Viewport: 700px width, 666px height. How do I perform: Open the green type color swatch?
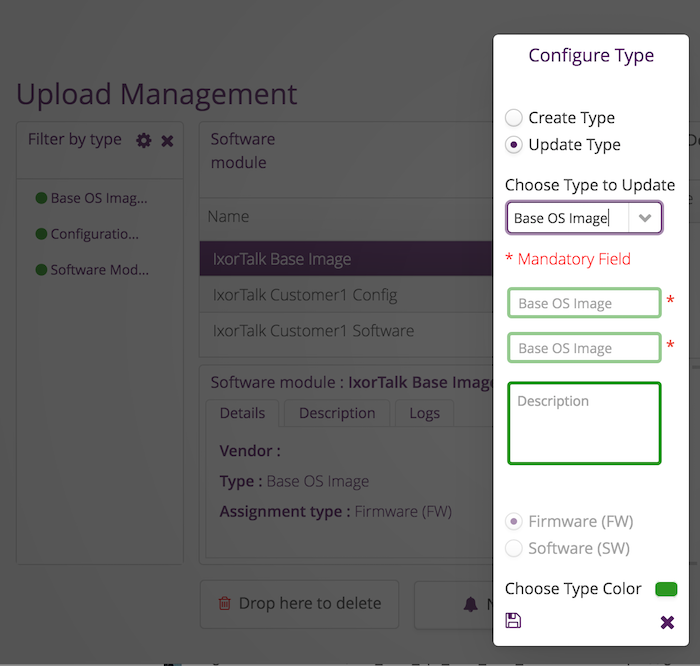(x=666, y=589)
